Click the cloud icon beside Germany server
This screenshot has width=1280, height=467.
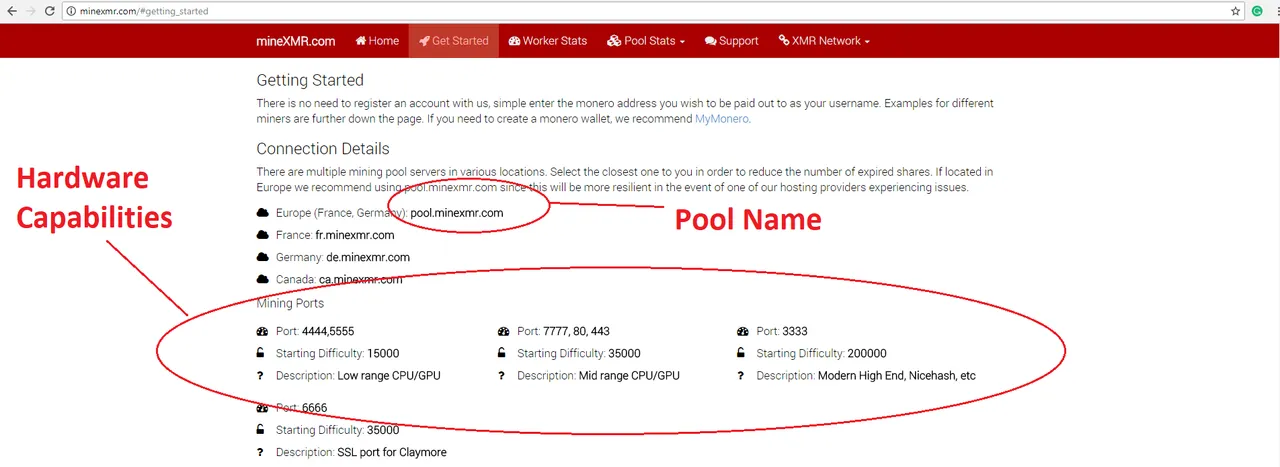pyautogui.click(x=263, y=257)
